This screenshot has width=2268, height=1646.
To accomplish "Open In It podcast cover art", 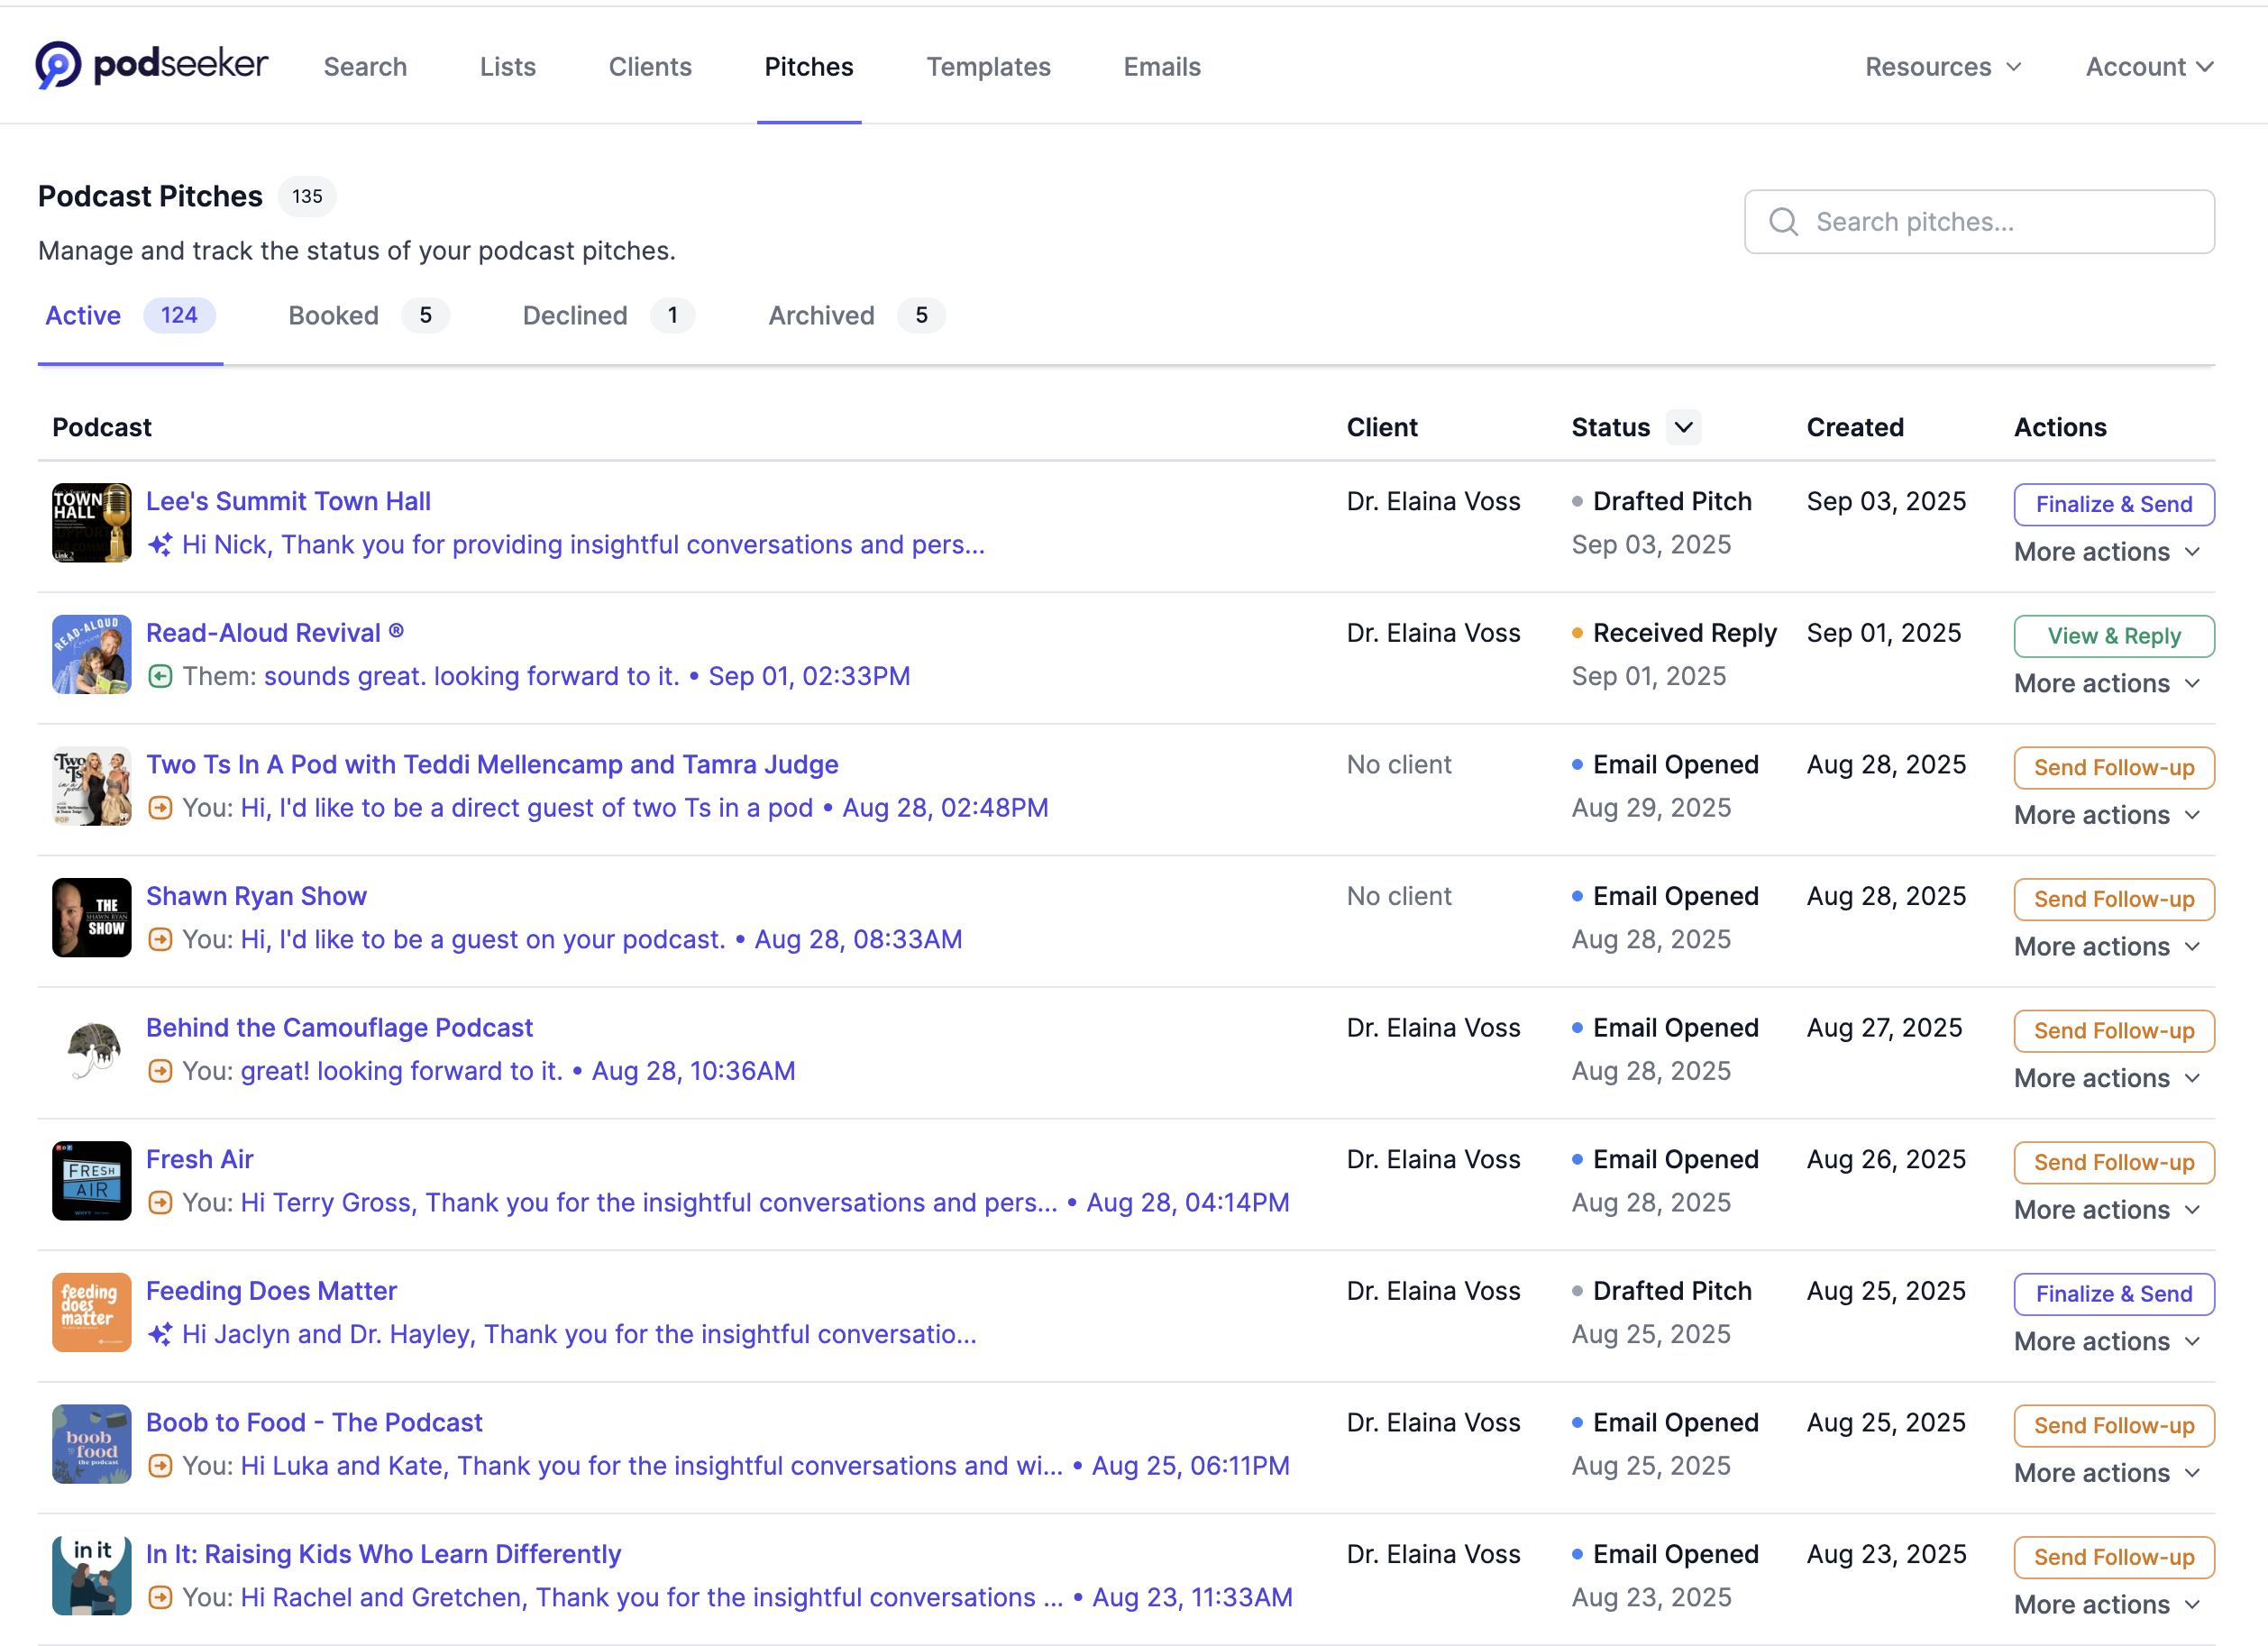I will 92,1576.
